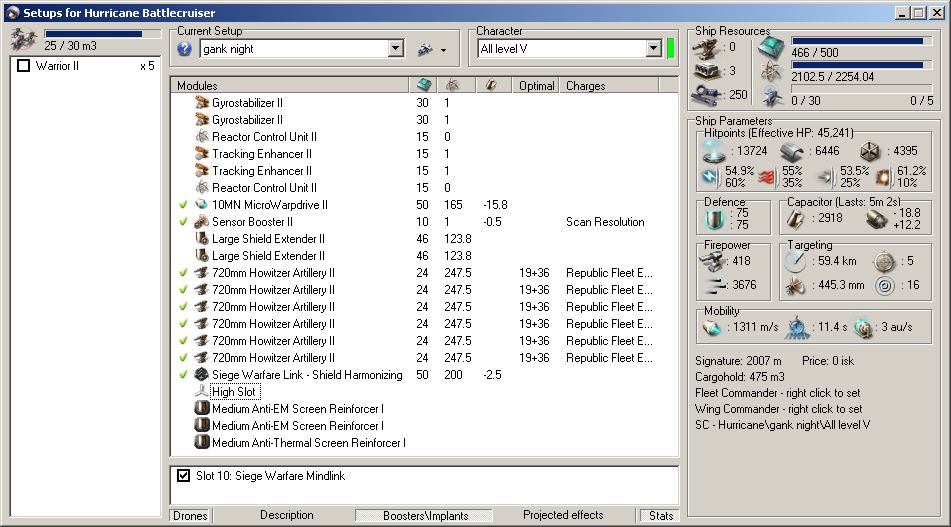Click the SC Hurricane gank night line
The width and height of the screenshot is (951, 527).
(782, 425)
